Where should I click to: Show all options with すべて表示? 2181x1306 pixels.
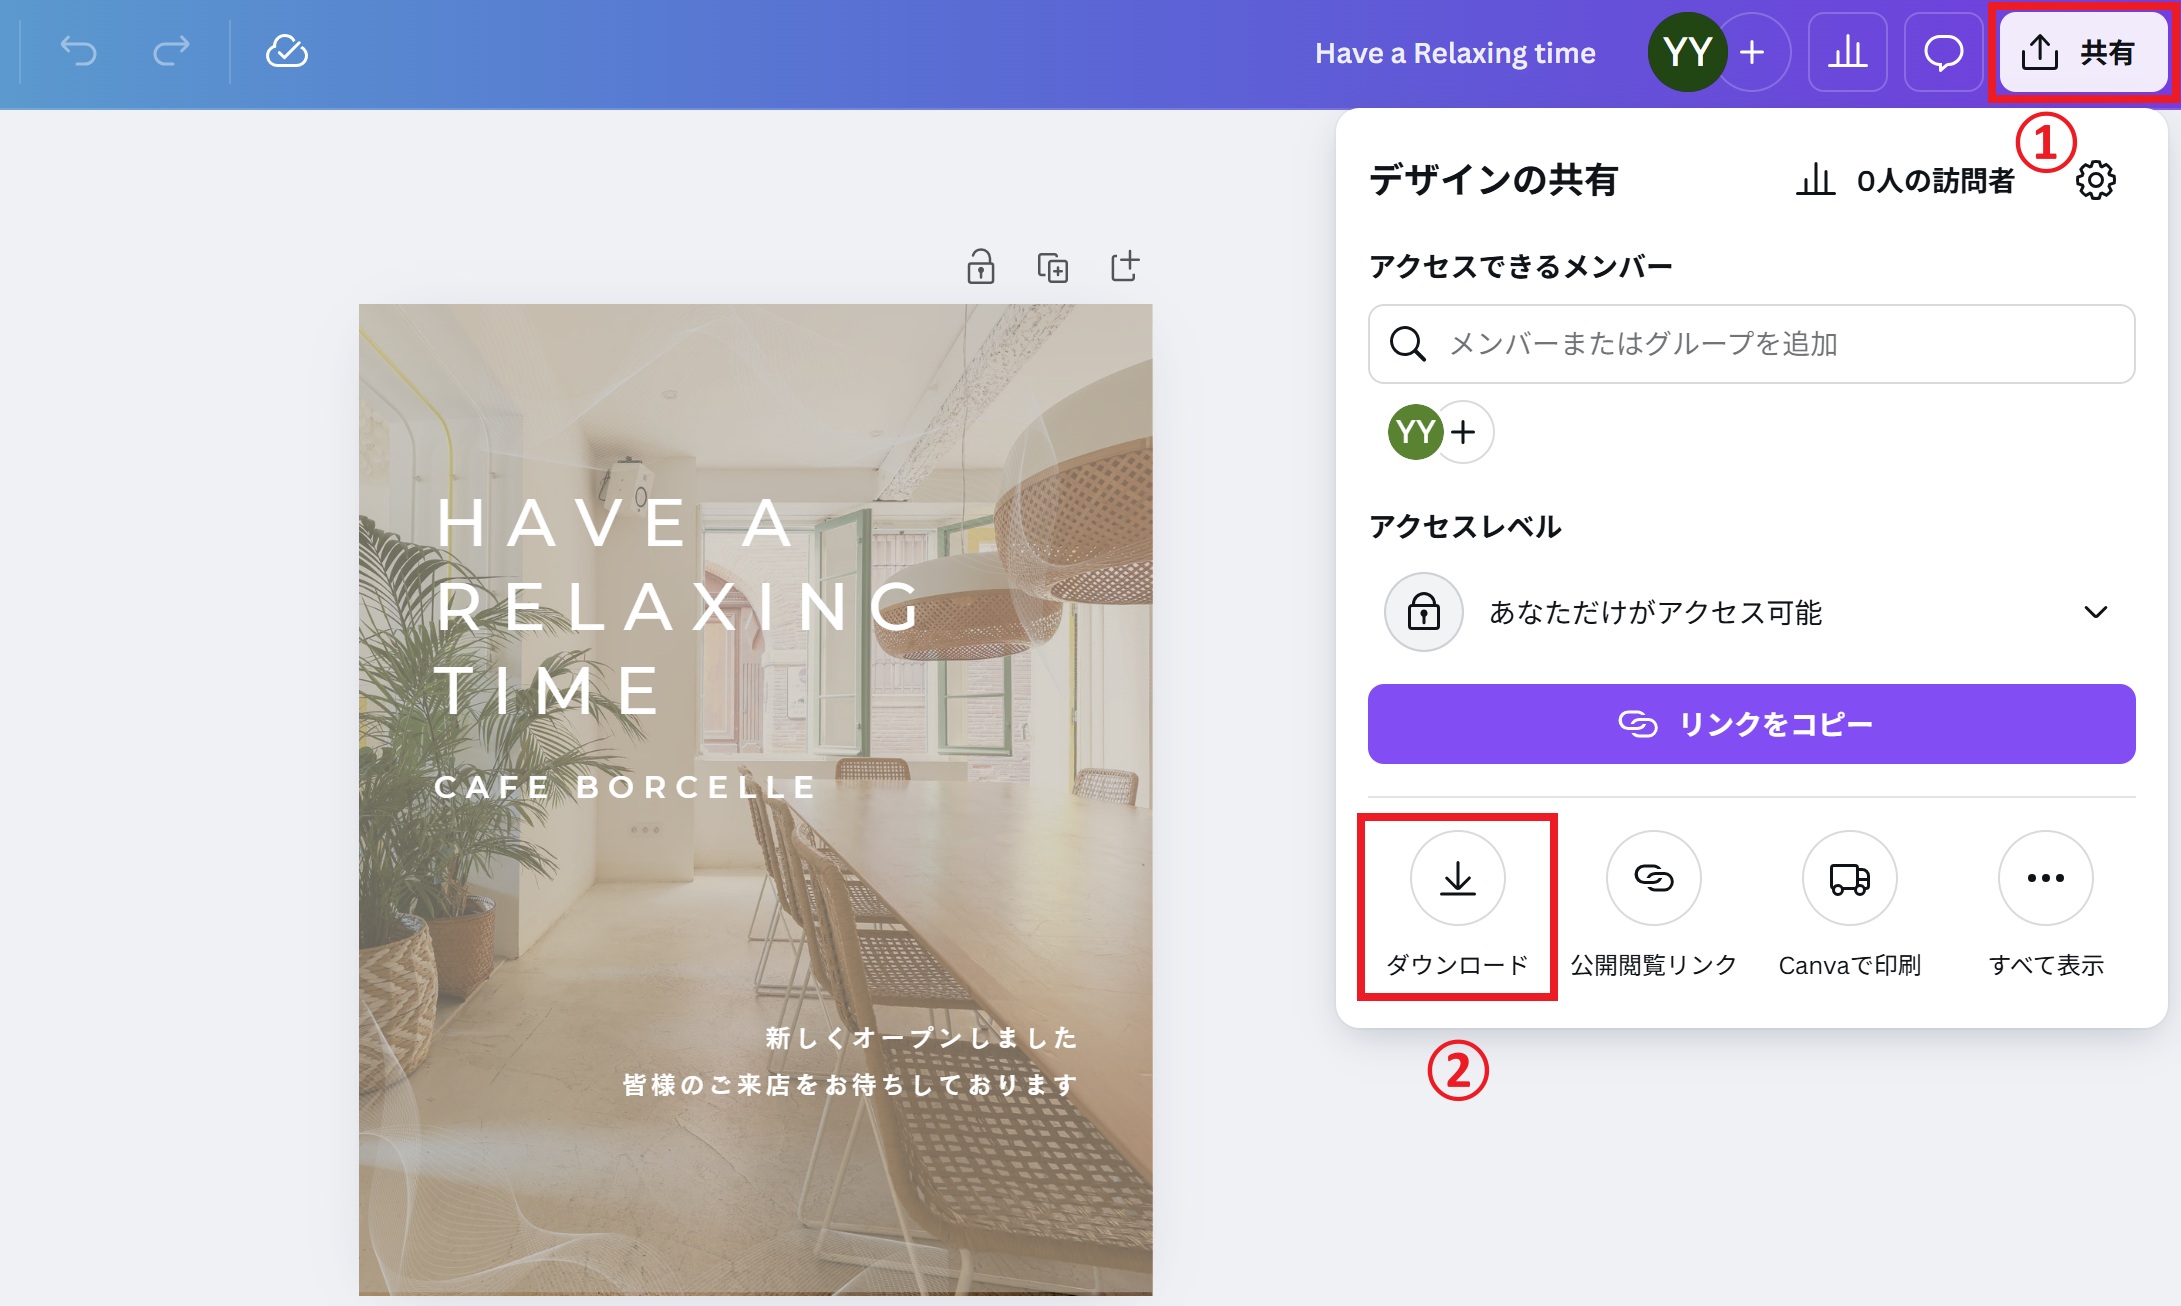2045,878
